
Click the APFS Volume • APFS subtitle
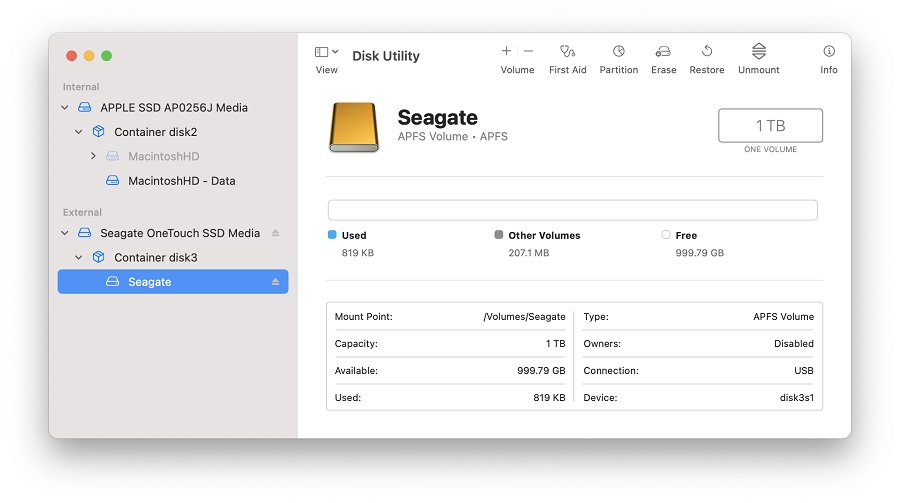tap(452, 137)
